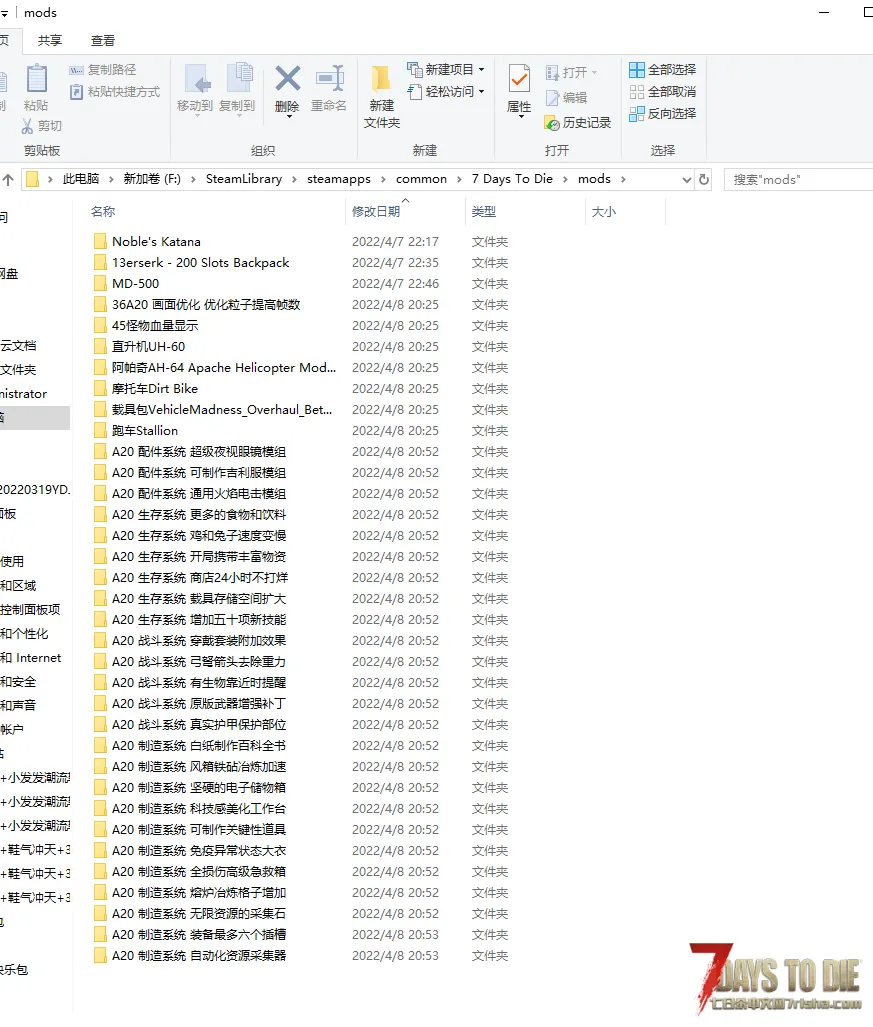The width and height of the screenshot is (873, 1027).
Task: Sort files by the 大小 column header
Action: (604, 212)
